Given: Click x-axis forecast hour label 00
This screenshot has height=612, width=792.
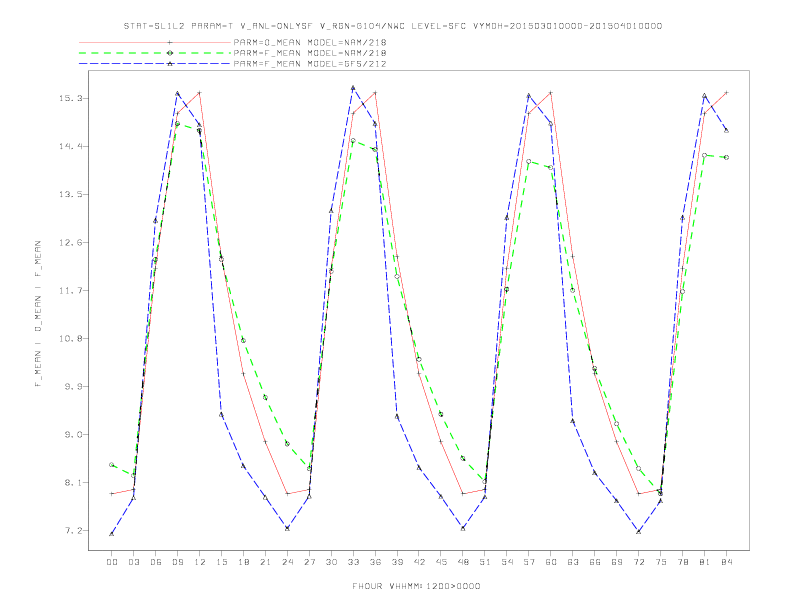Looking at the screenshot, I should [112, 562].
